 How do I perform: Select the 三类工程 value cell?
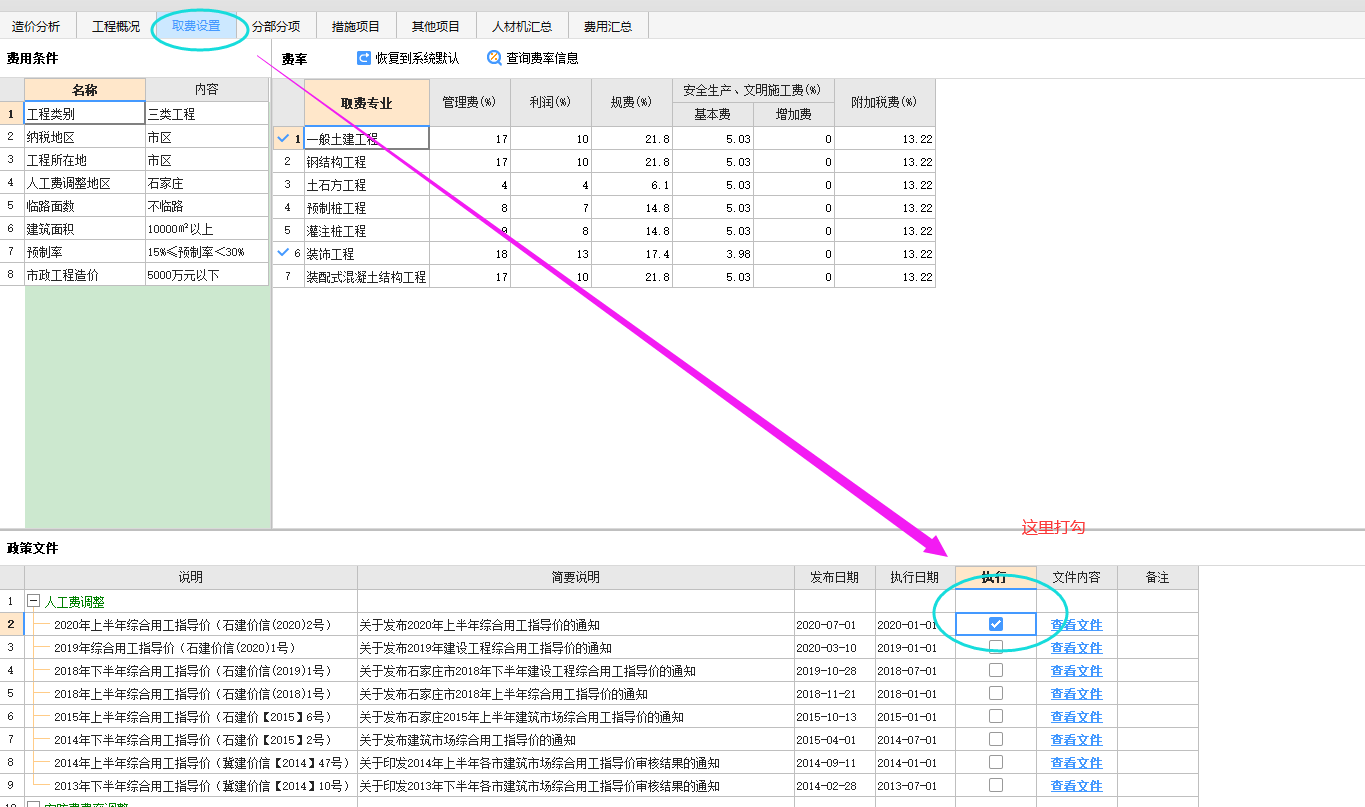click(207, 114)
